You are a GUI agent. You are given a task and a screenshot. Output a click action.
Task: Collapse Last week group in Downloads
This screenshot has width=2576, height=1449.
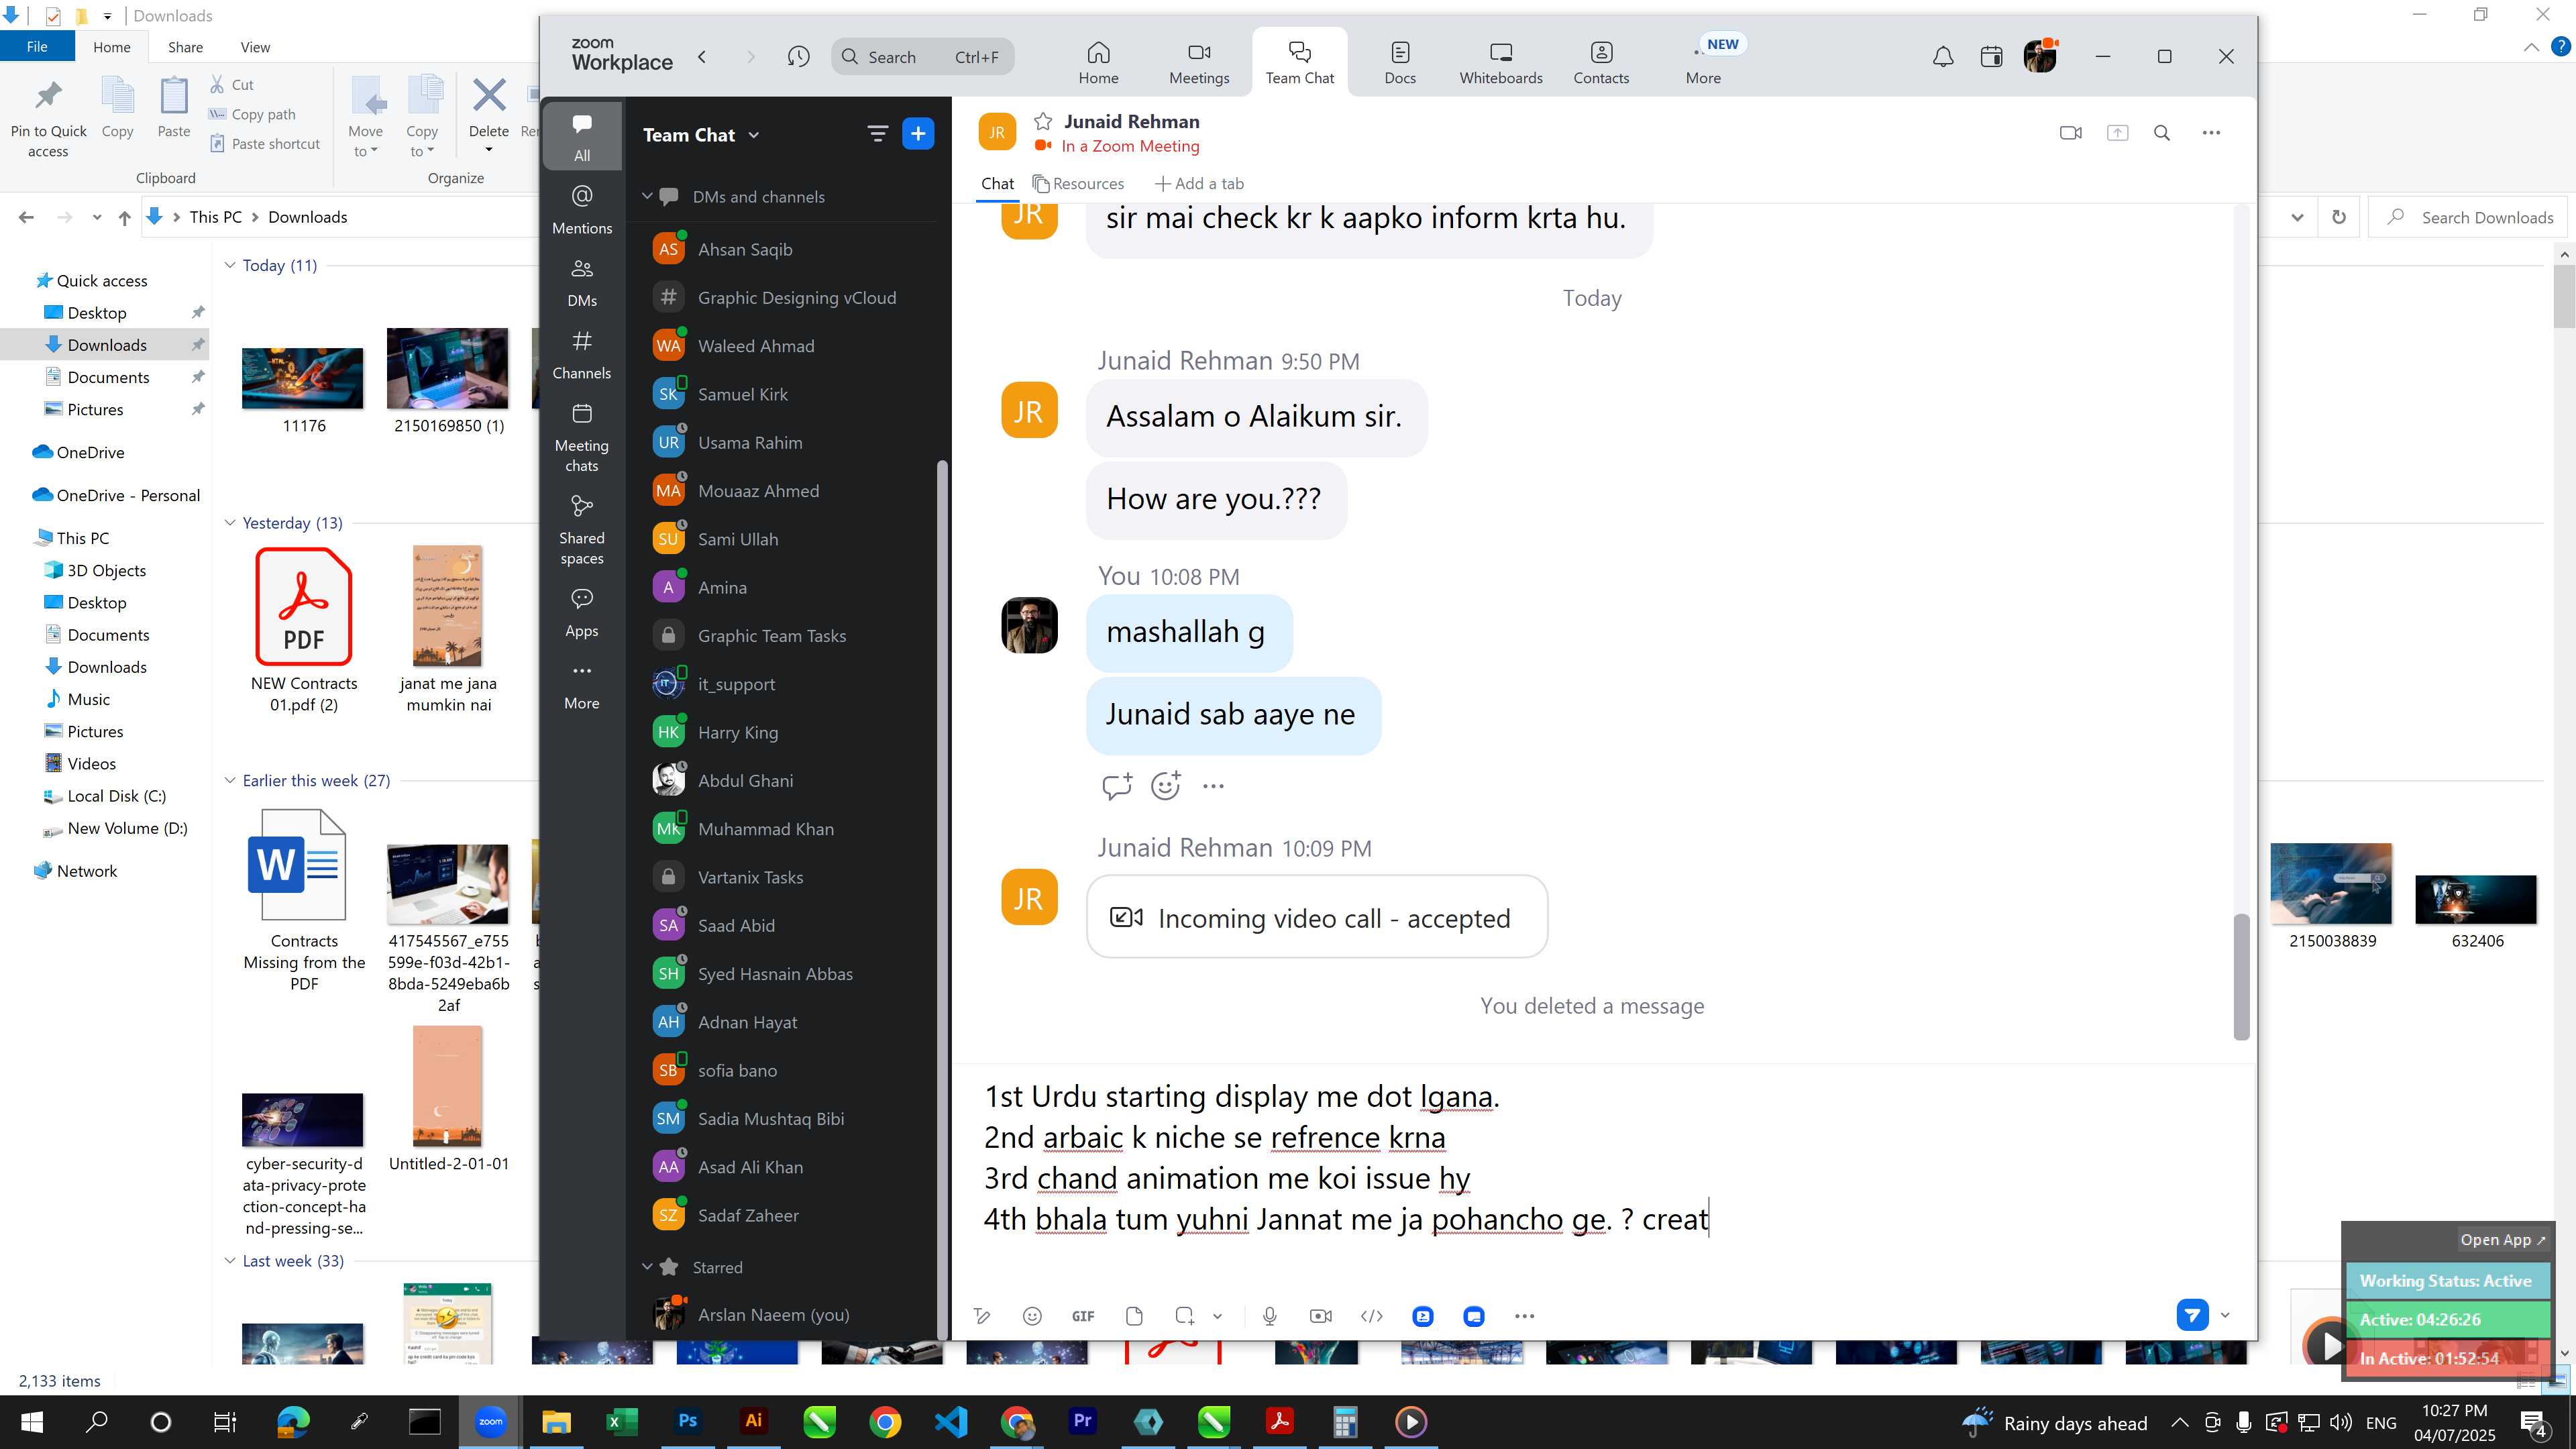pyautogui.click(x=230, y=1261)
